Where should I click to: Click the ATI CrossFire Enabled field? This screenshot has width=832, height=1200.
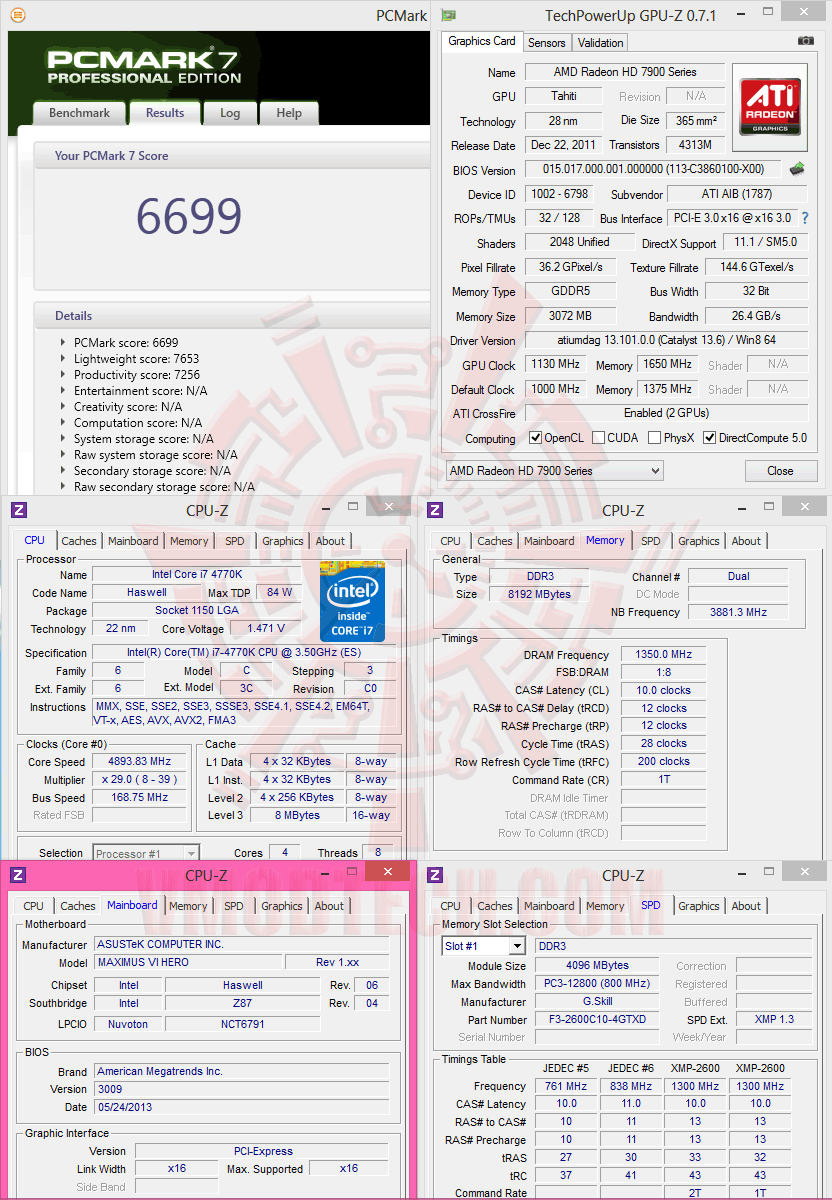[666, 413]
